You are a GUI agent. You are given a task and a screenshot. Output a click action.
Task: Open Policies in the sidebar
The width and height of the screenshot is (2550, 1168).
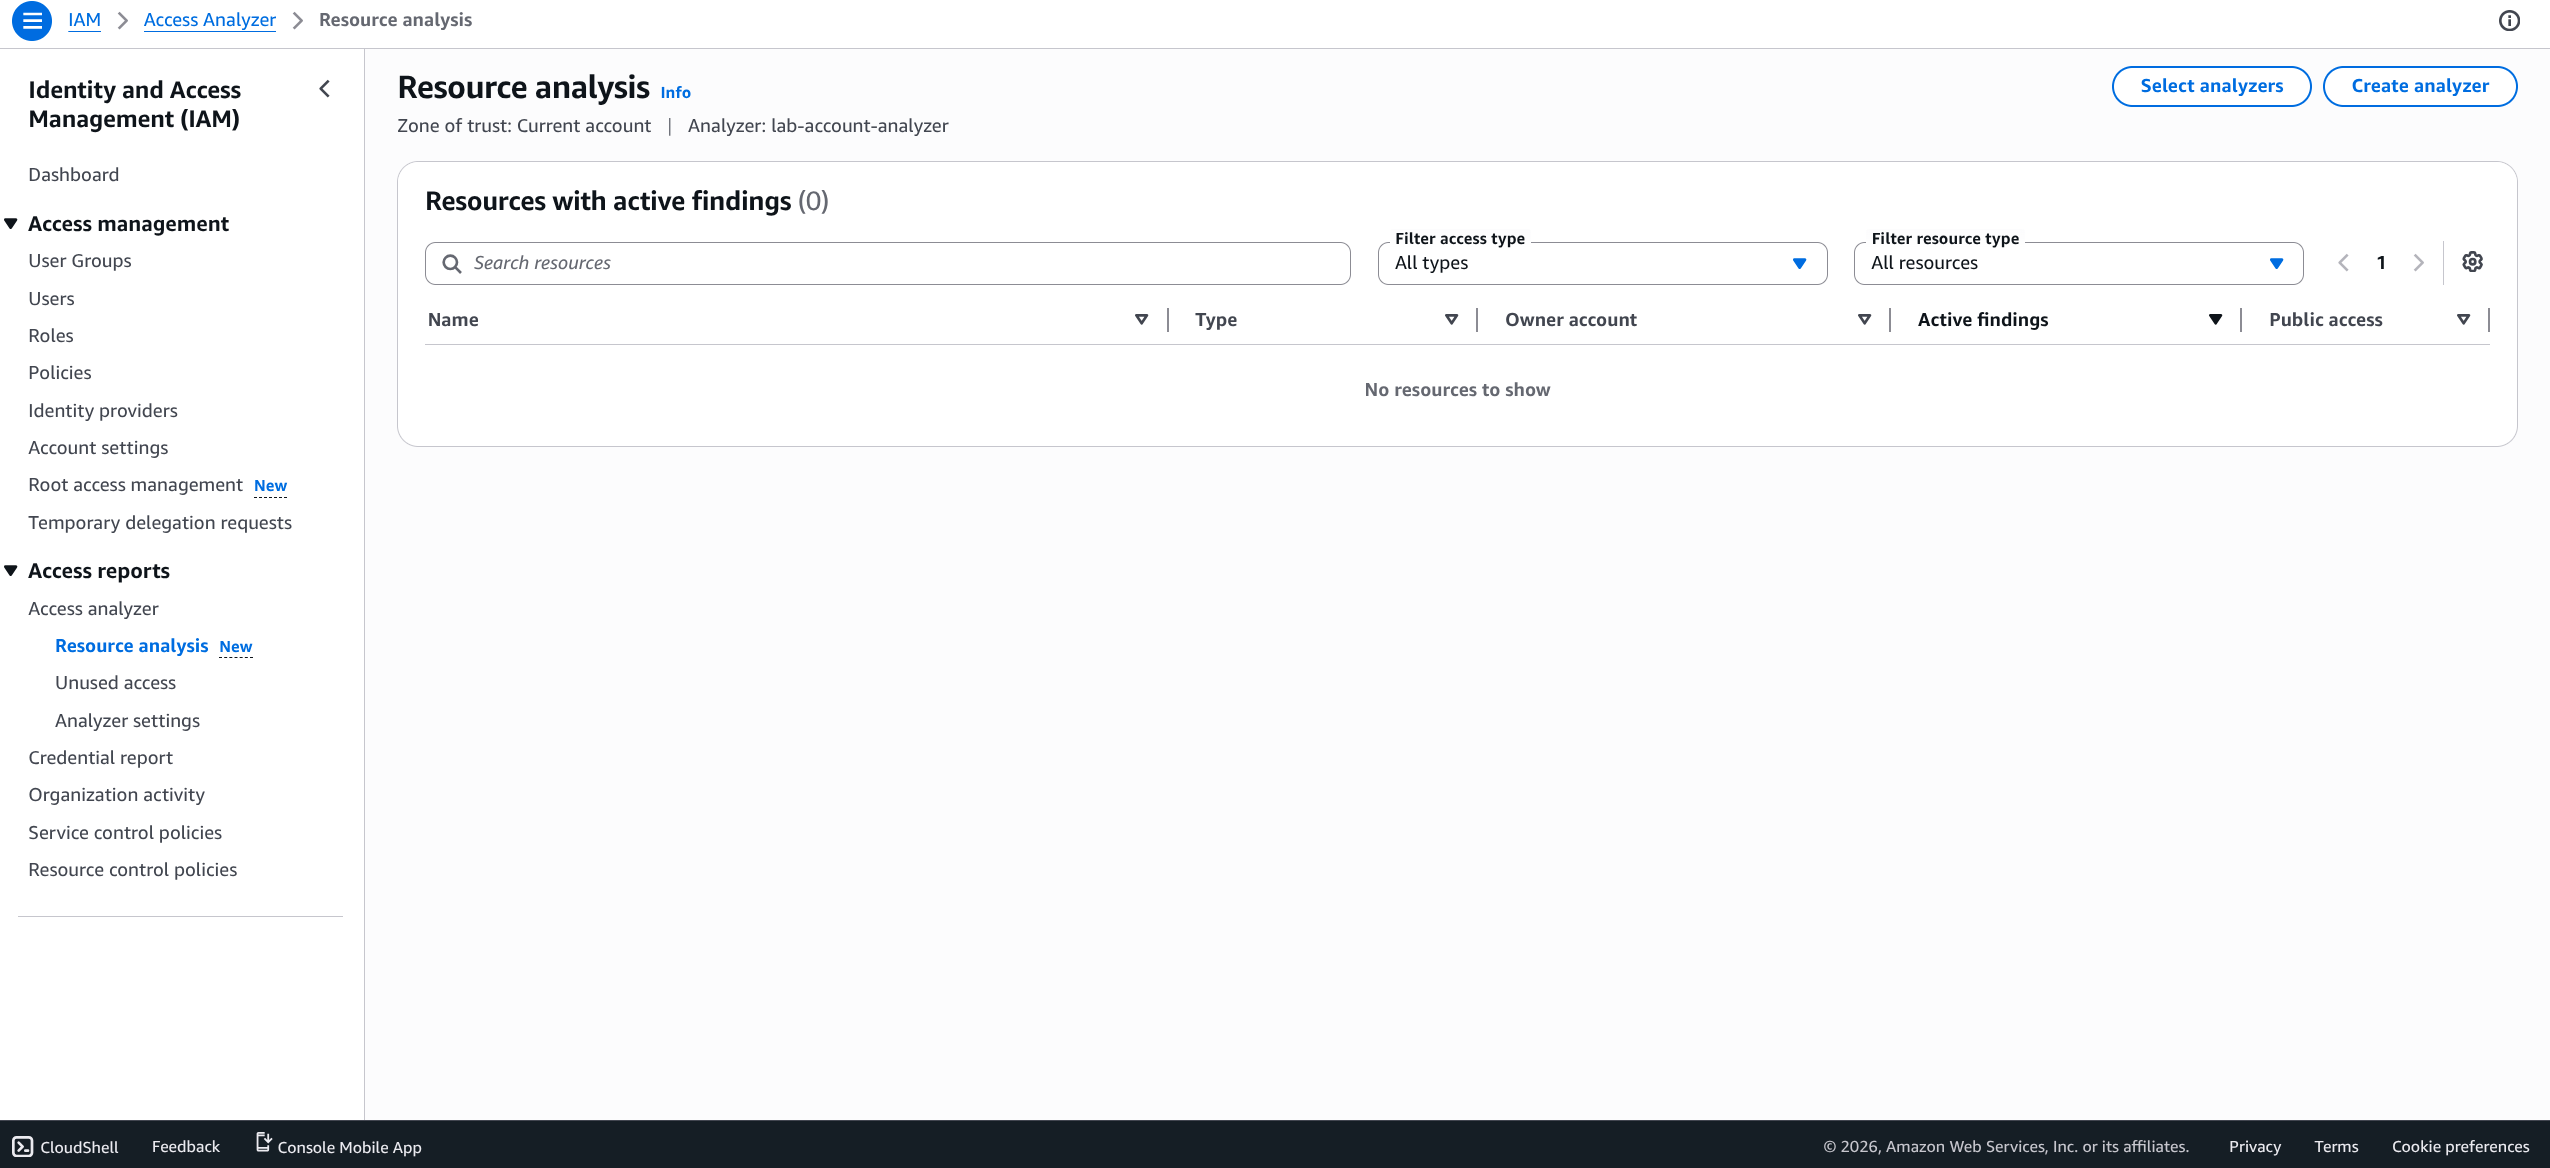tap(60, 373)
